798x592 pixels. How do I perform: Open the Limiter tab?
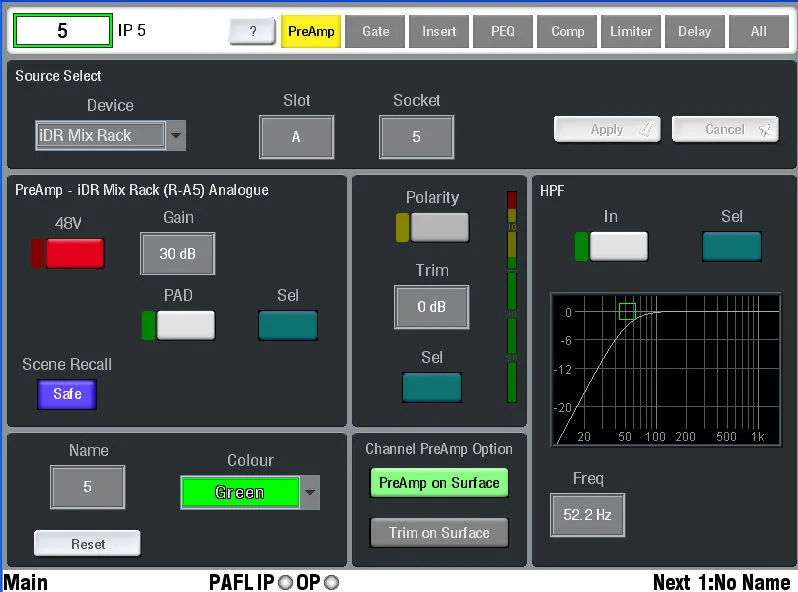[x=631, y=32]
